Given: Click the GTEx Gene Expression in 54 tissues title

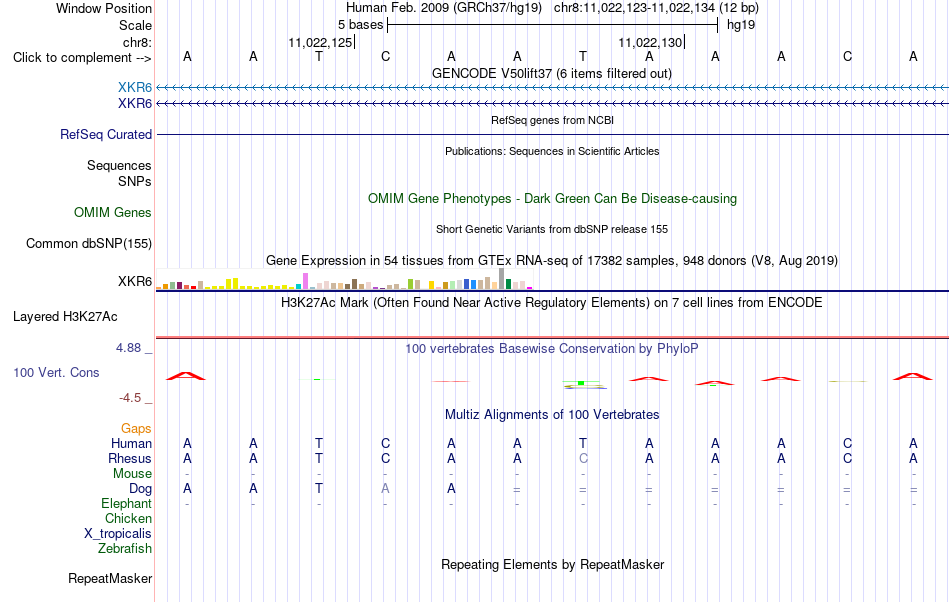Looking at the screenshot, I should pyautogui.click(x=552, y=260).
